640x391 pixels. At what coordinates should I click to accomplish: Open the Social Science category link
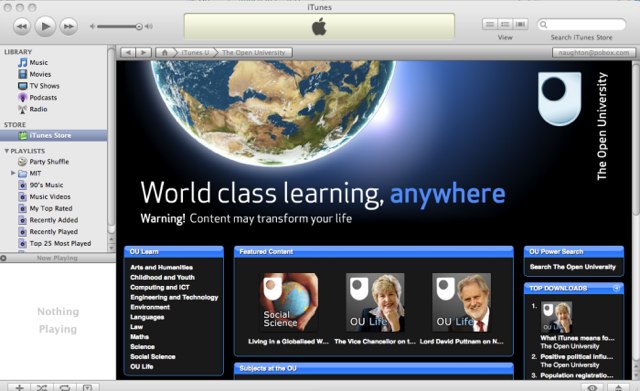[153, 356]
